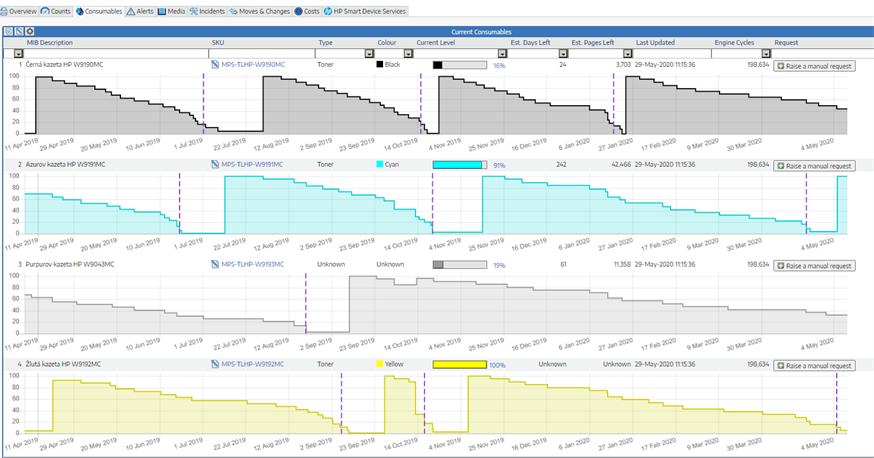Go to the Costs tab
Screen dimensions: 874x458
pyautogui.click(x=307, y=11)
